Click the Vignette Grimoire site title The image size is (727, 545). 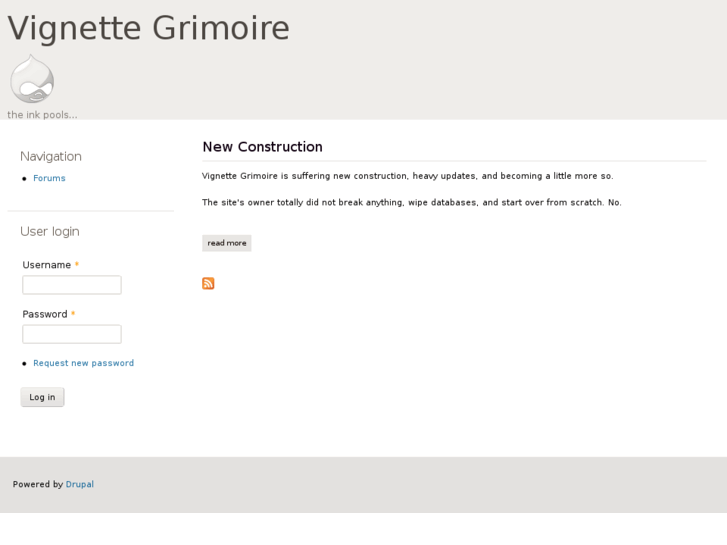pyautogui.click(x=149, y=28)
